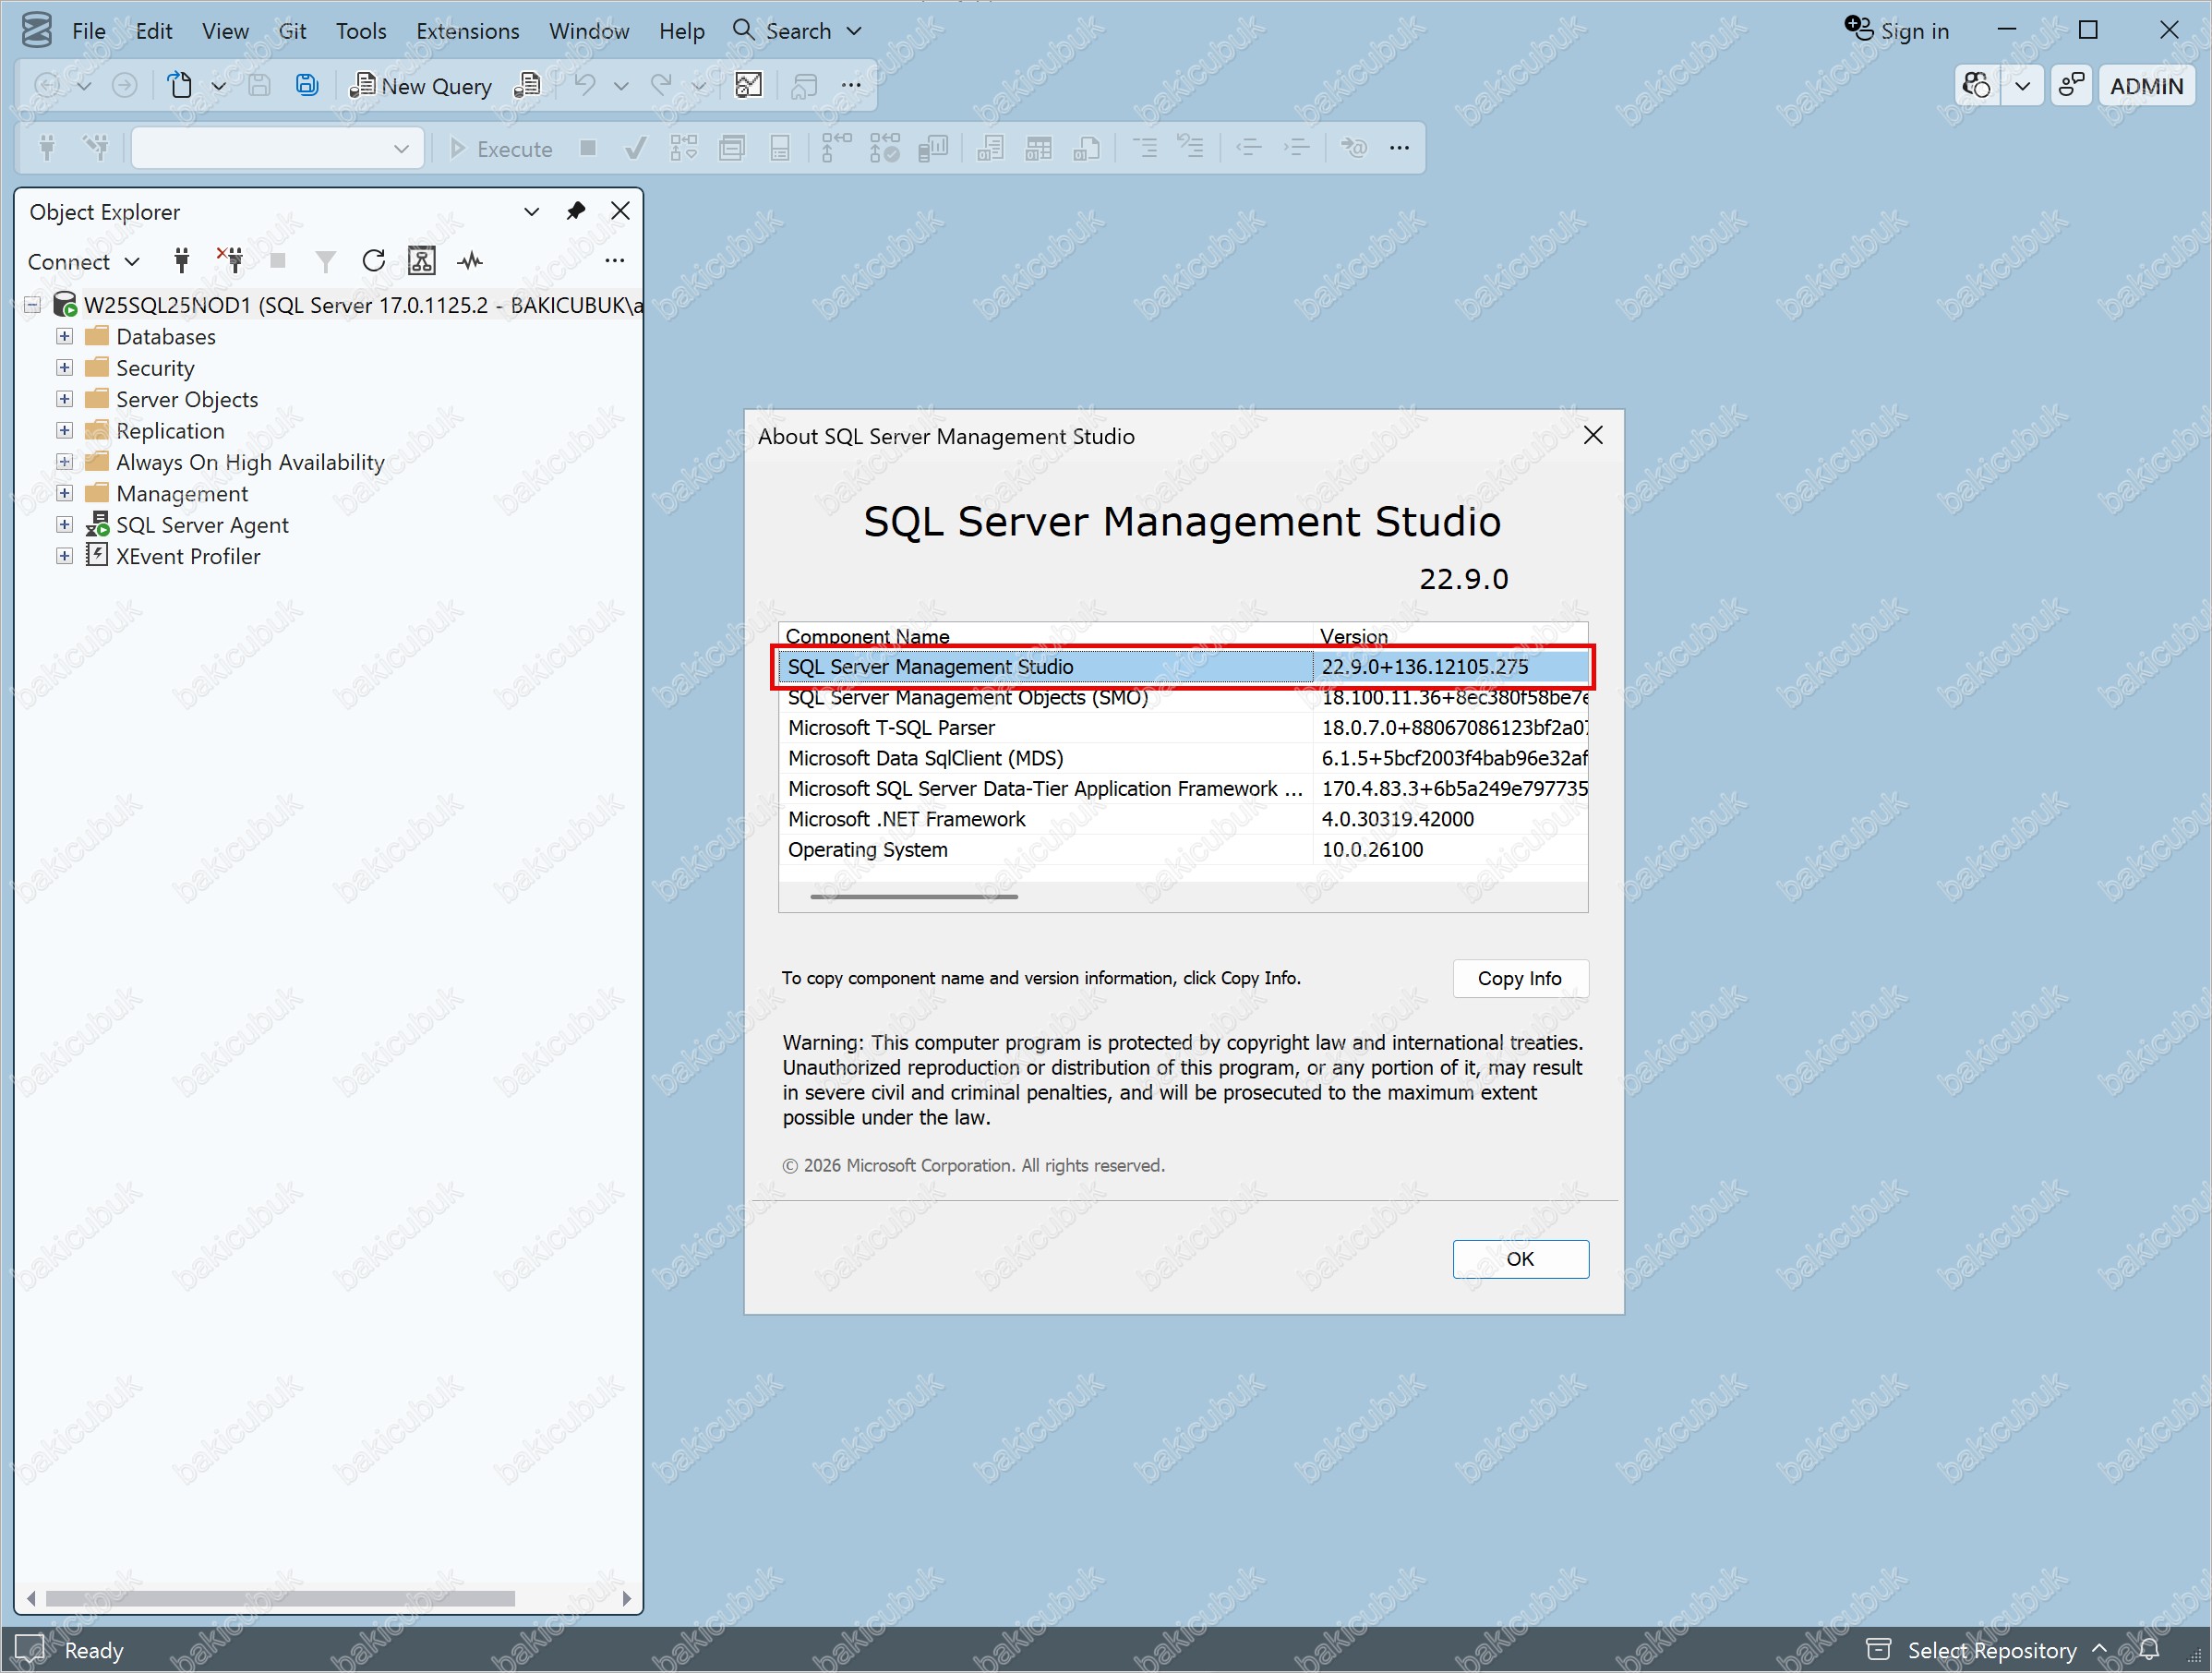Select the Microsoft T-SQL Parser row

1183,728
